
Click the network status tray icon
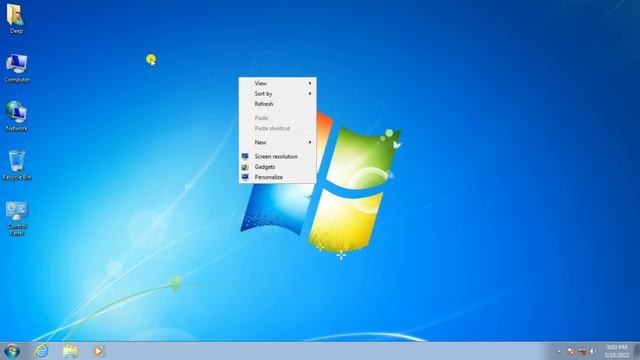coord(582,351)
